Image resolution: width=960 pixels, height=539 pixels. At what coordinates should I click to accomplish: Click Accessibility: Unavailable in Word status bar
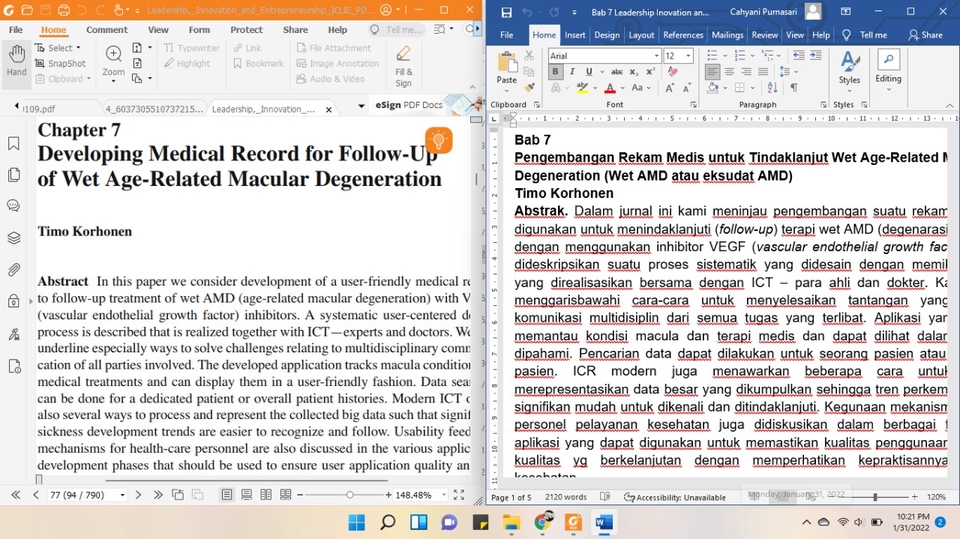coord(675,497)
